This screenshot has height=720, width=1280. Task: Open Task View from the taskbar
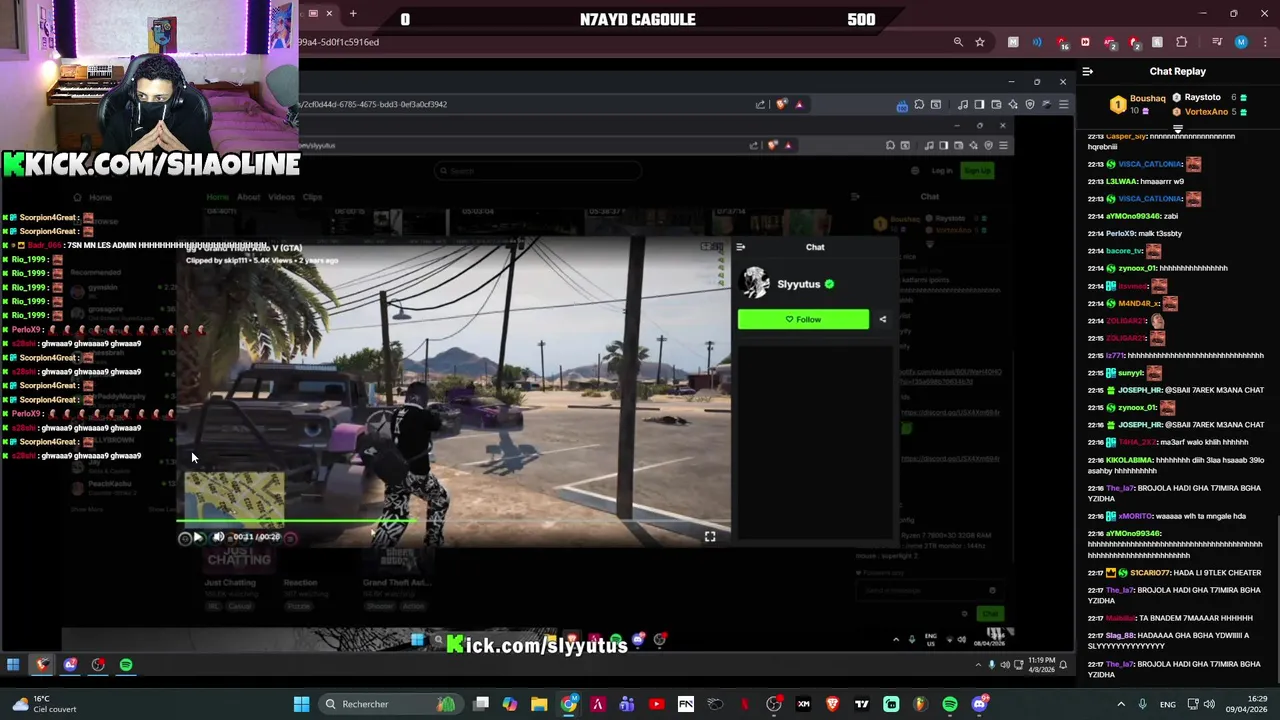point(481,704)
